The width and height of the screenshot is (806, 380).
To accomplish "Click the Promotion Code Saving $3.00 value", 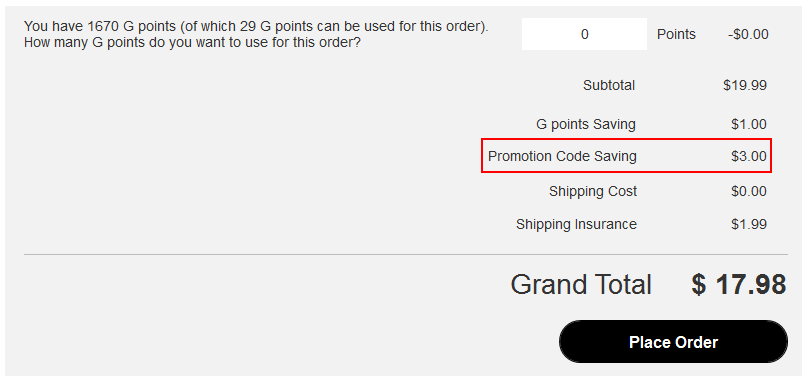I will click(x=749, y=156).
